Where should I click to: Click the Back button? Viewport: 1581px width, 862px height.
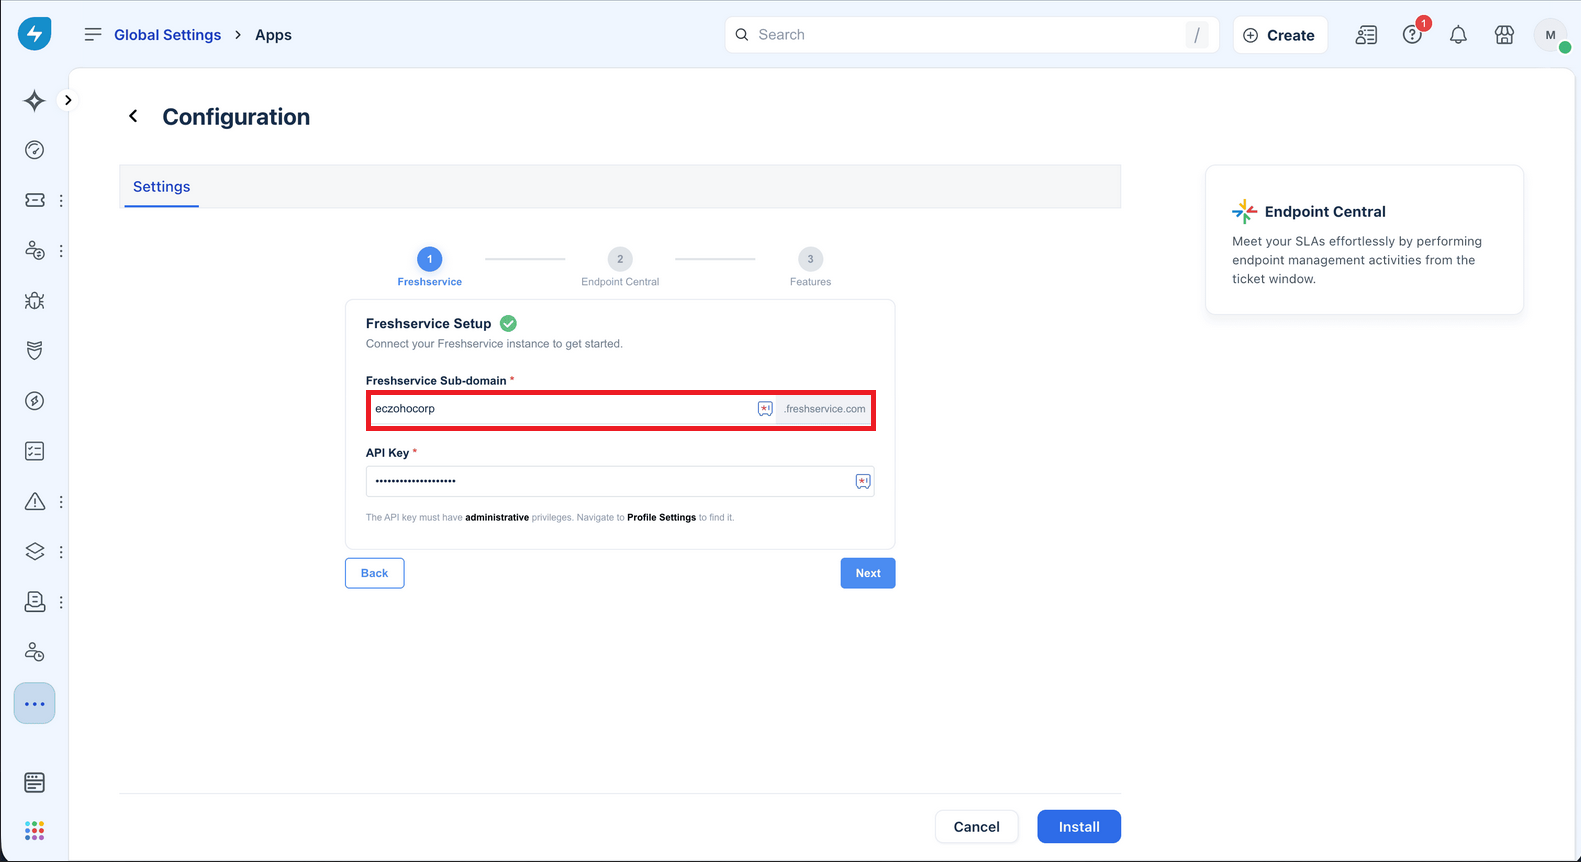(x=374, y=573)
